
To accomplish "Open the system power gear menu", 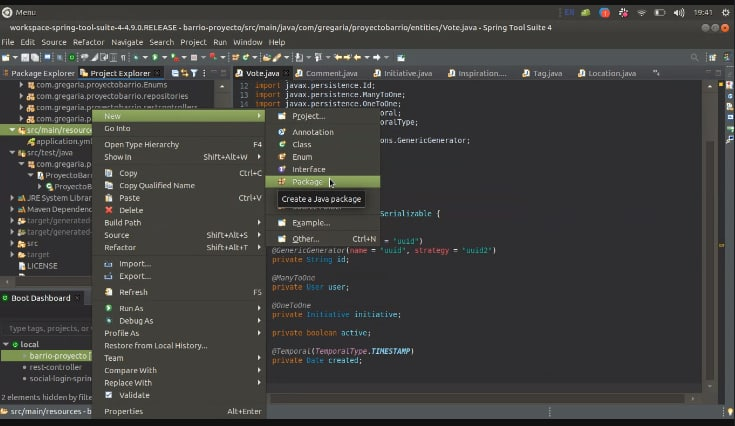I will pos(726,13).
